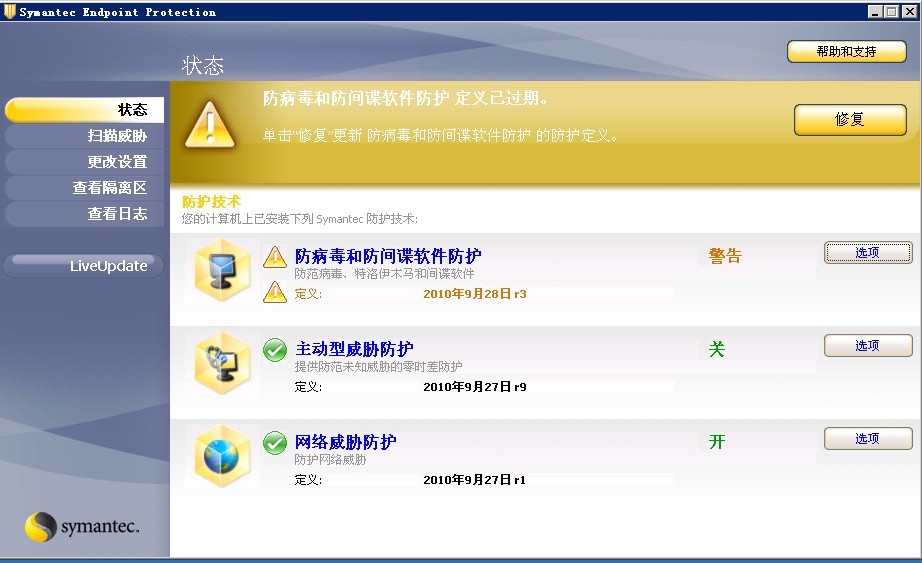Click the 开 status of network threat protection
The height and width of the screenshot is (563, 922).
(717, 442)
